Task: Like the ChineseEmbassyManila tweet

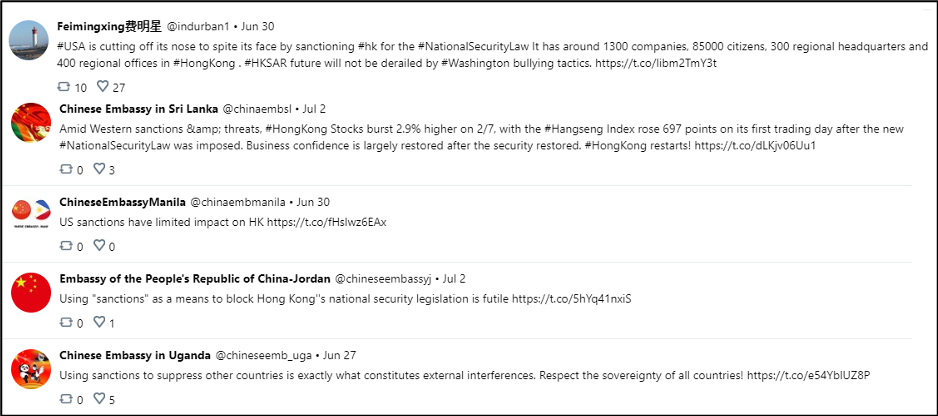Action: (x=99, y=245)
